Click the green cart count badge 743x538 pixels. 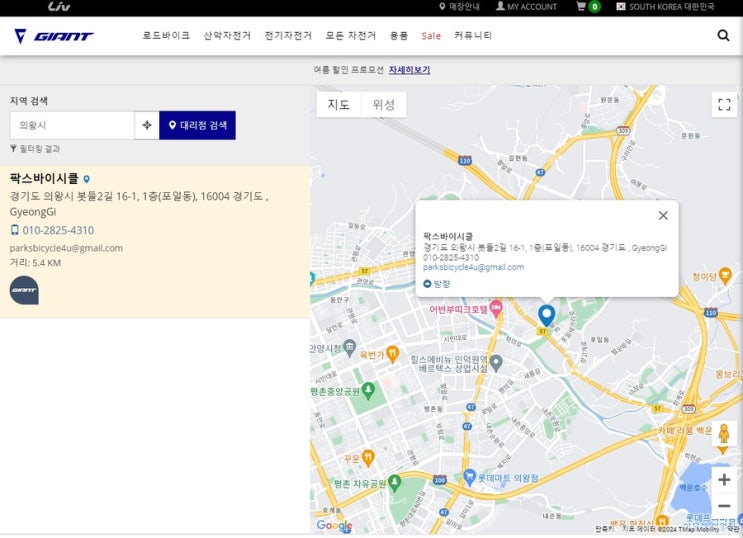pos(594,7)
